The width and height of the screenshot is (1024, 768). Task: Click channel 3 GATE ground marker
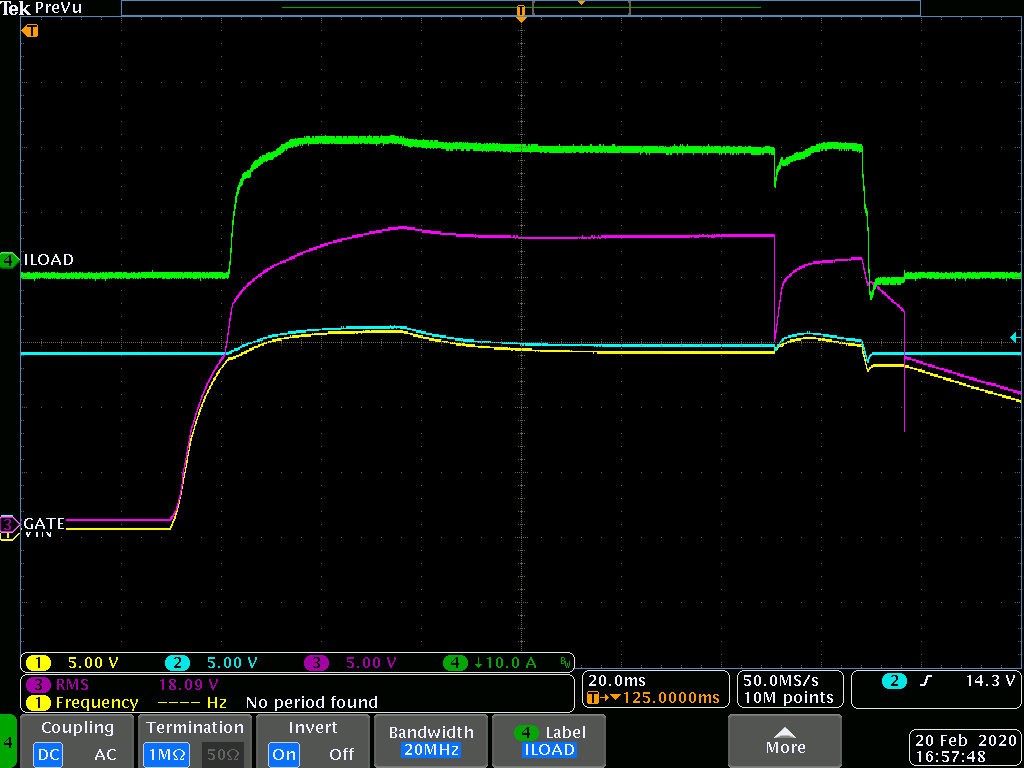[9, 523]
